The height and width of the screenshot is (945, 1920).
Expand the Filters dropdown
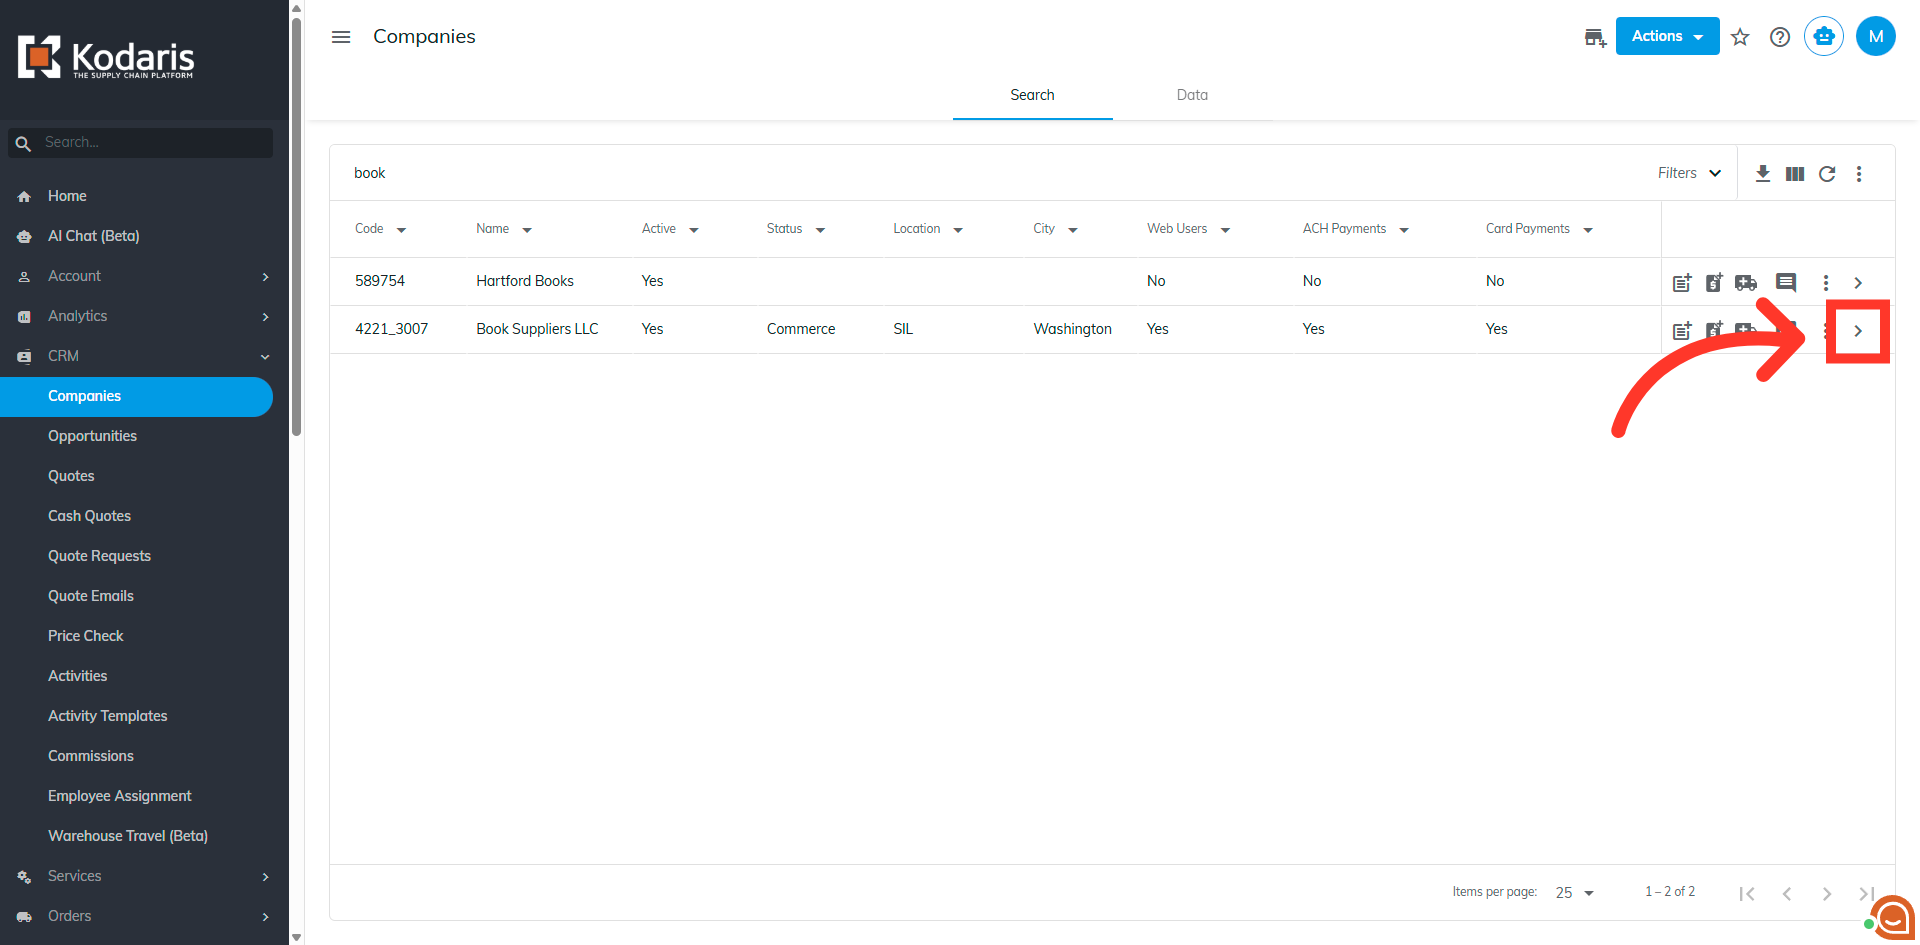[1689, 173]
